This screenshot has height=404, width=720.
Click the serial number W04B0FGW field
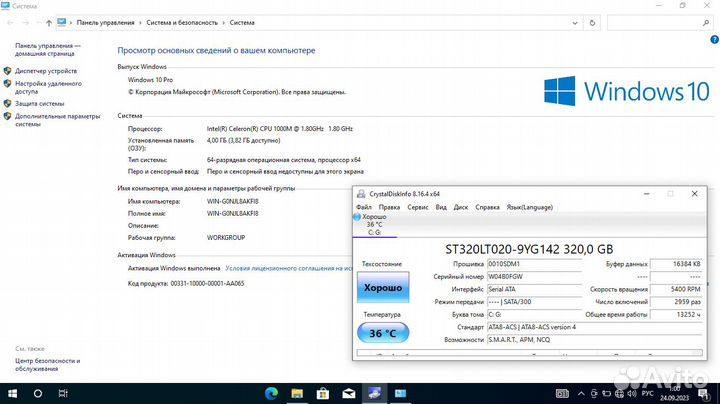pos(534,276)
